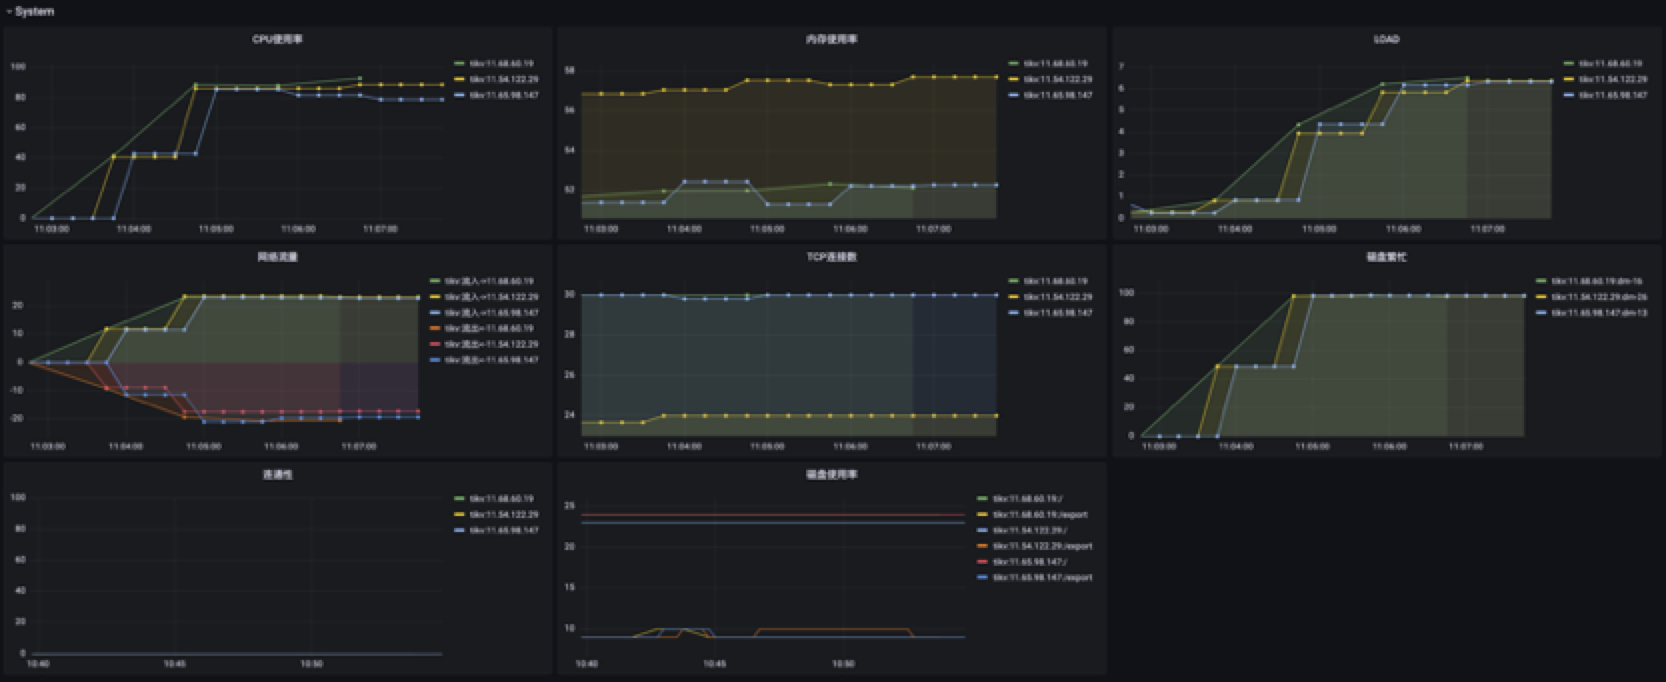Click the 连通性 panel title
Viewport: 1666px width, 682px height.
tap(277, 475)
